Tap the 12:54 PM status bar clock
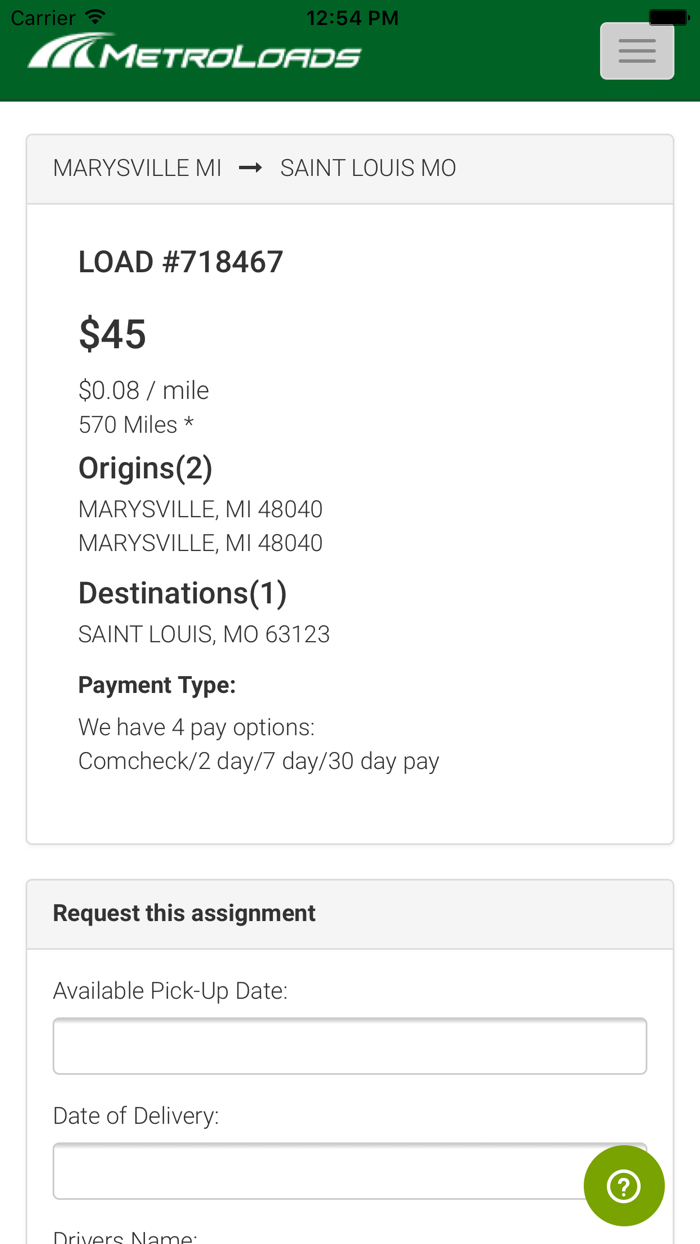The width and height of the screenshot is (700, 1244). click(x=352, y=18)
